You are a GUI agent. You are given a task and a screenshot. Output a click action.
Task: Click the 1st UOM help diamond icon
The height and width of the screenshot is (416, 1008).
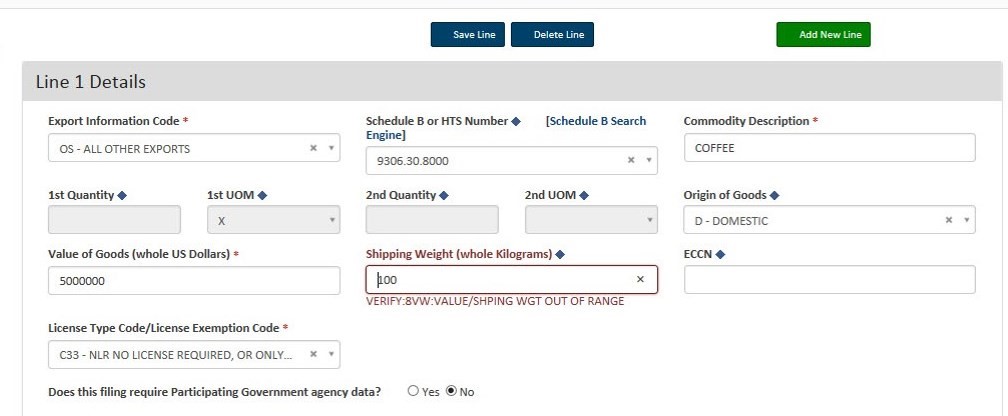[x=262, y=195]
